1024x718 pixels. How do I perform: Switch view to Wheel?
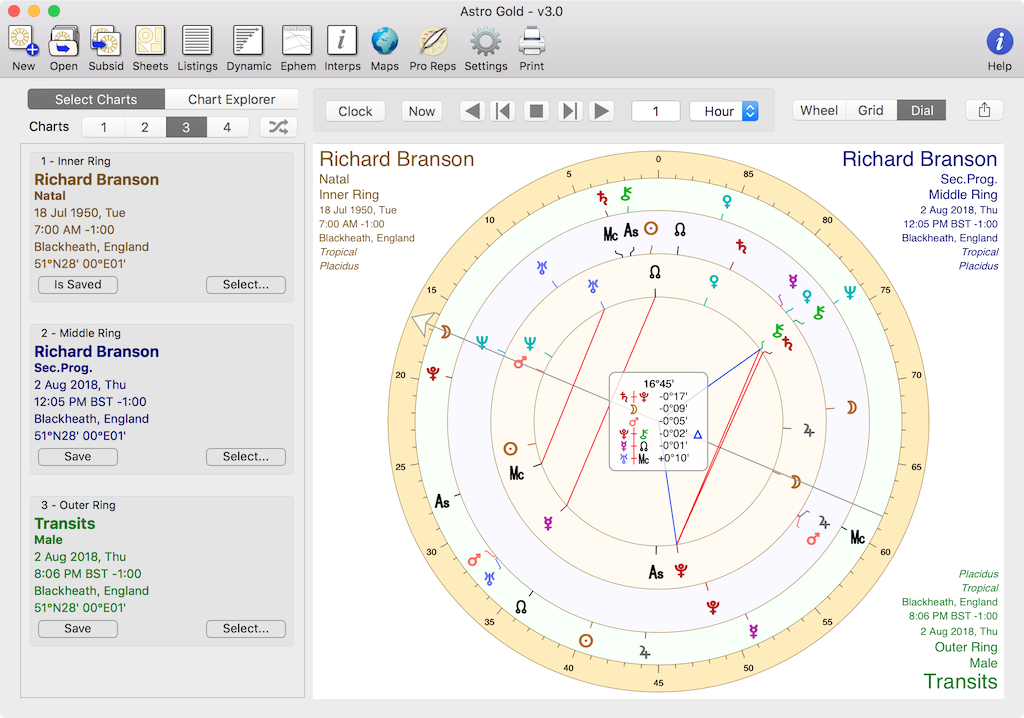[x=819, y=110]
